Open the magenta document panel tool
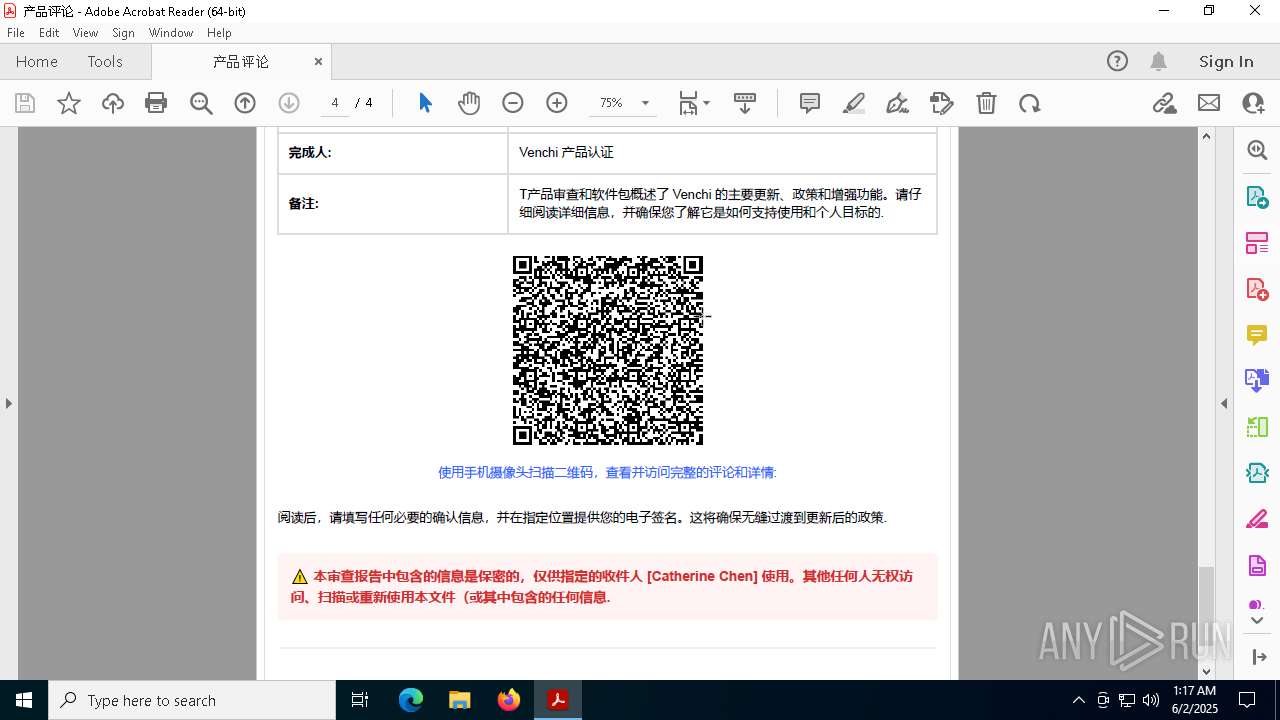 coord(1257,565)
